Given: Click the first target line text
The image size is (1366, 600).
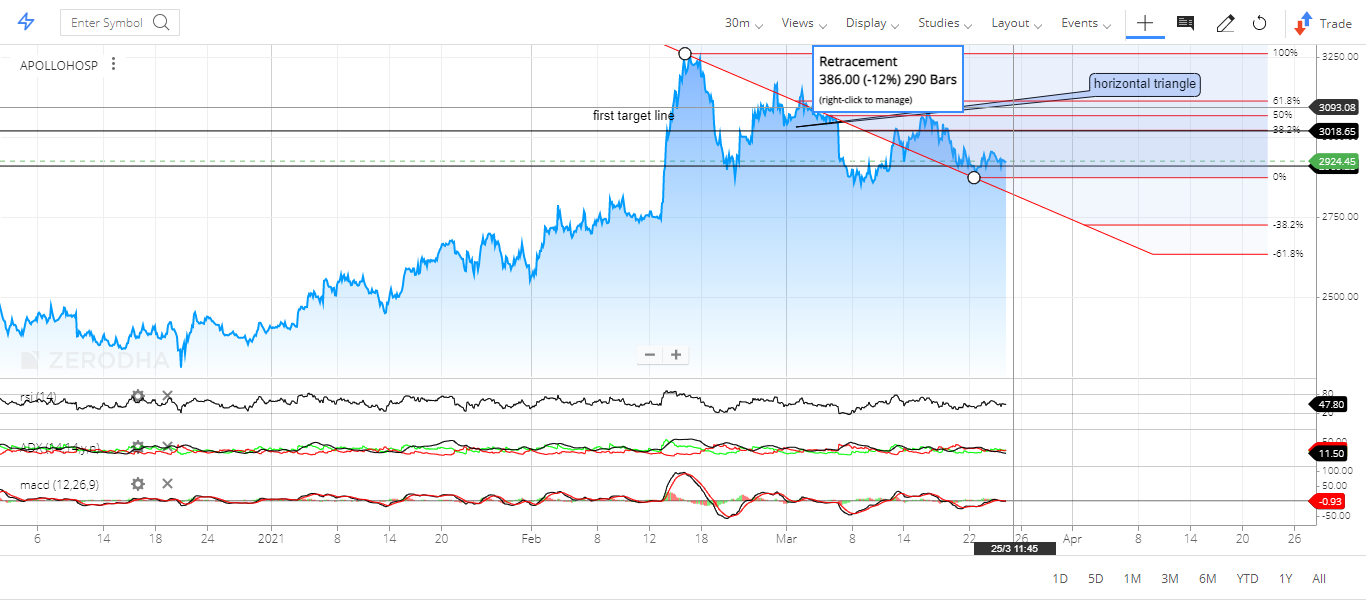Looking at the screenshot, I should [633, 116].
